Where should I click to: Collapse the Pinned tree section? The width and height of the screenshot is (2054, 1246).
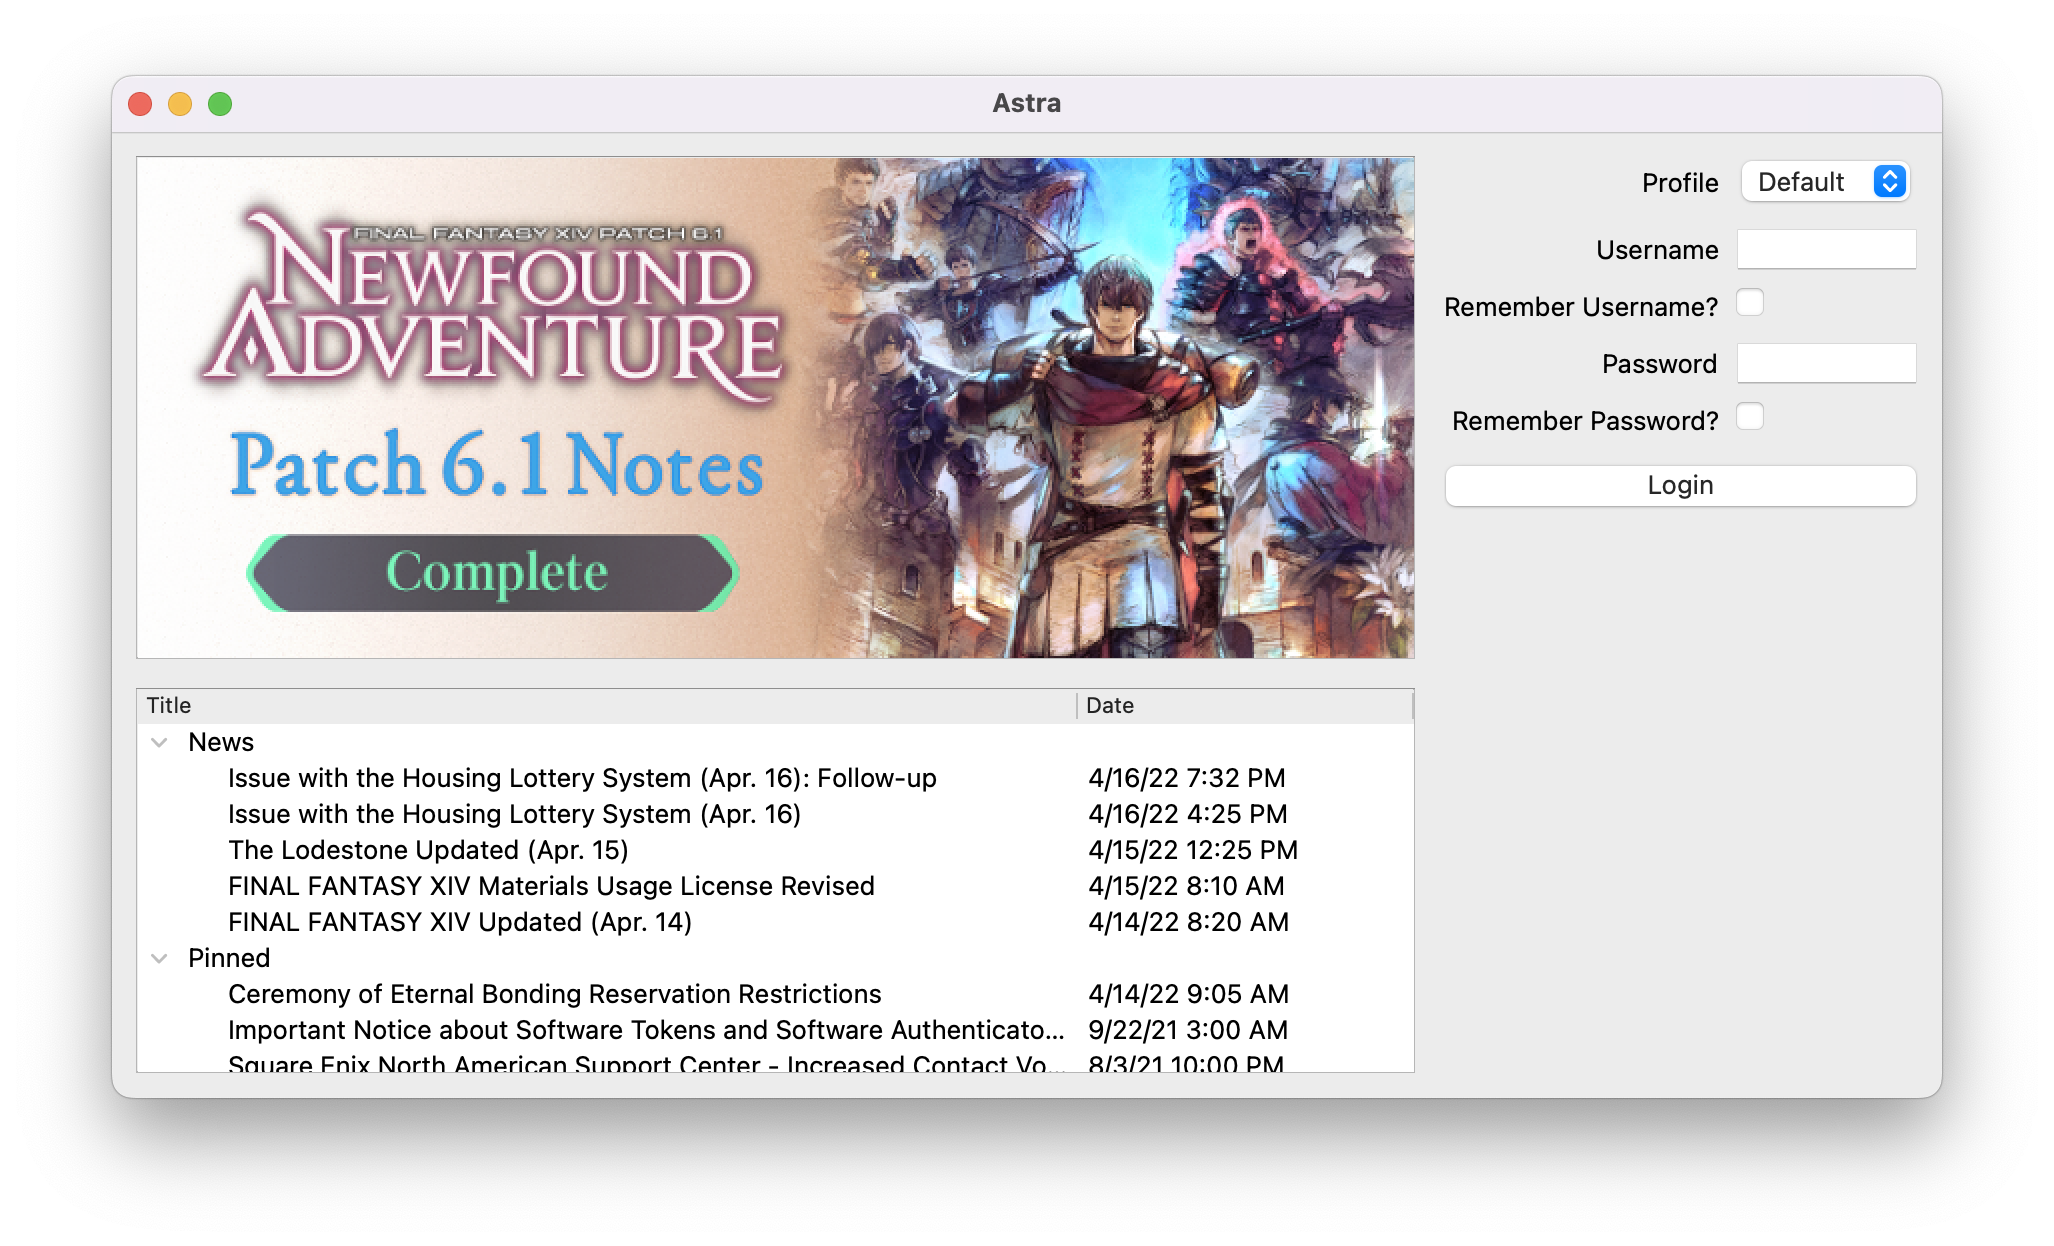click(159, 958)
